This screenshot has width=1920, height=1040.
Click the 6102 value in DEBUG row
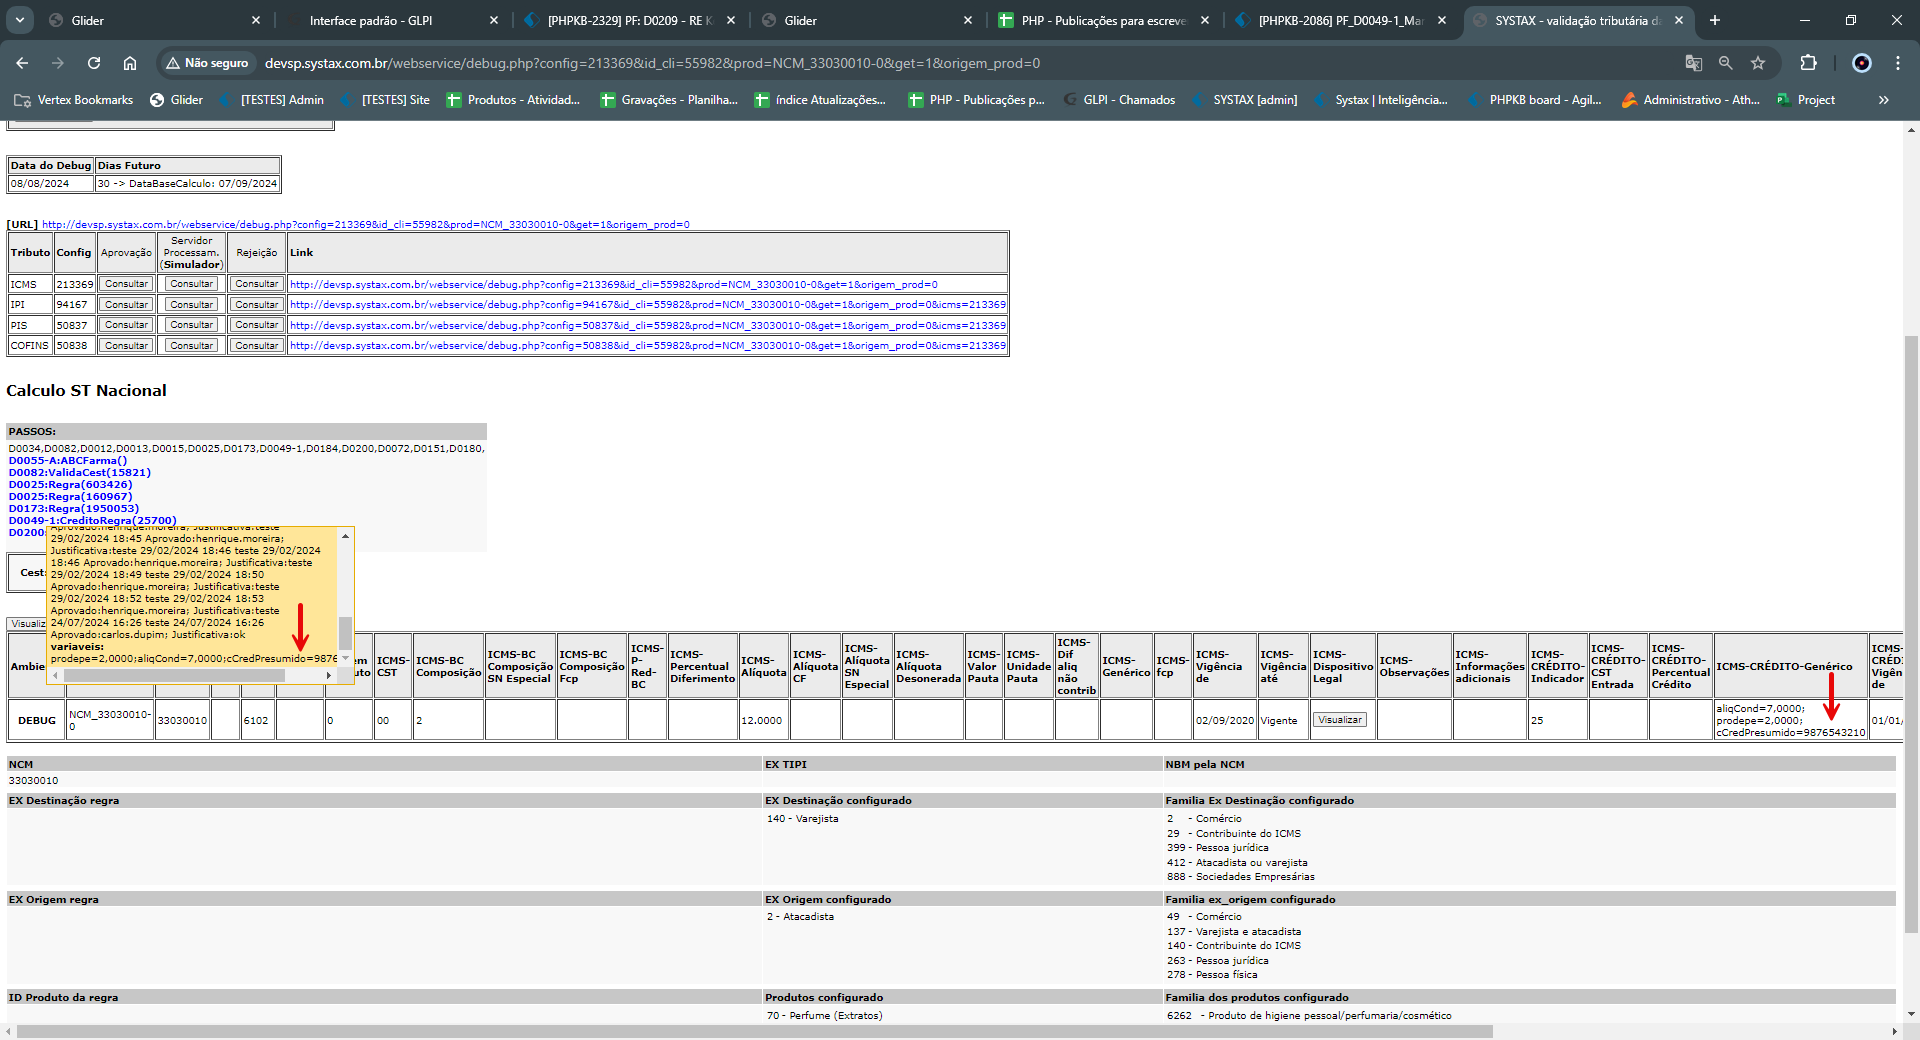(256, 721)
